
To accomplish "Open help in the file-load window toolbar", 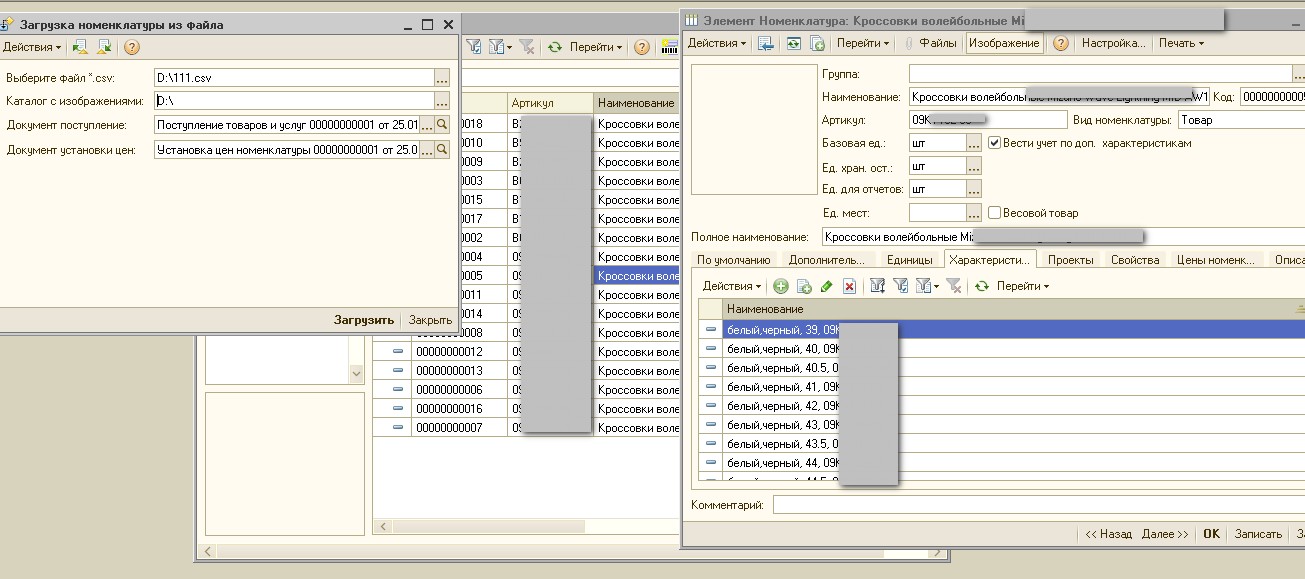I will coord(131,47).
